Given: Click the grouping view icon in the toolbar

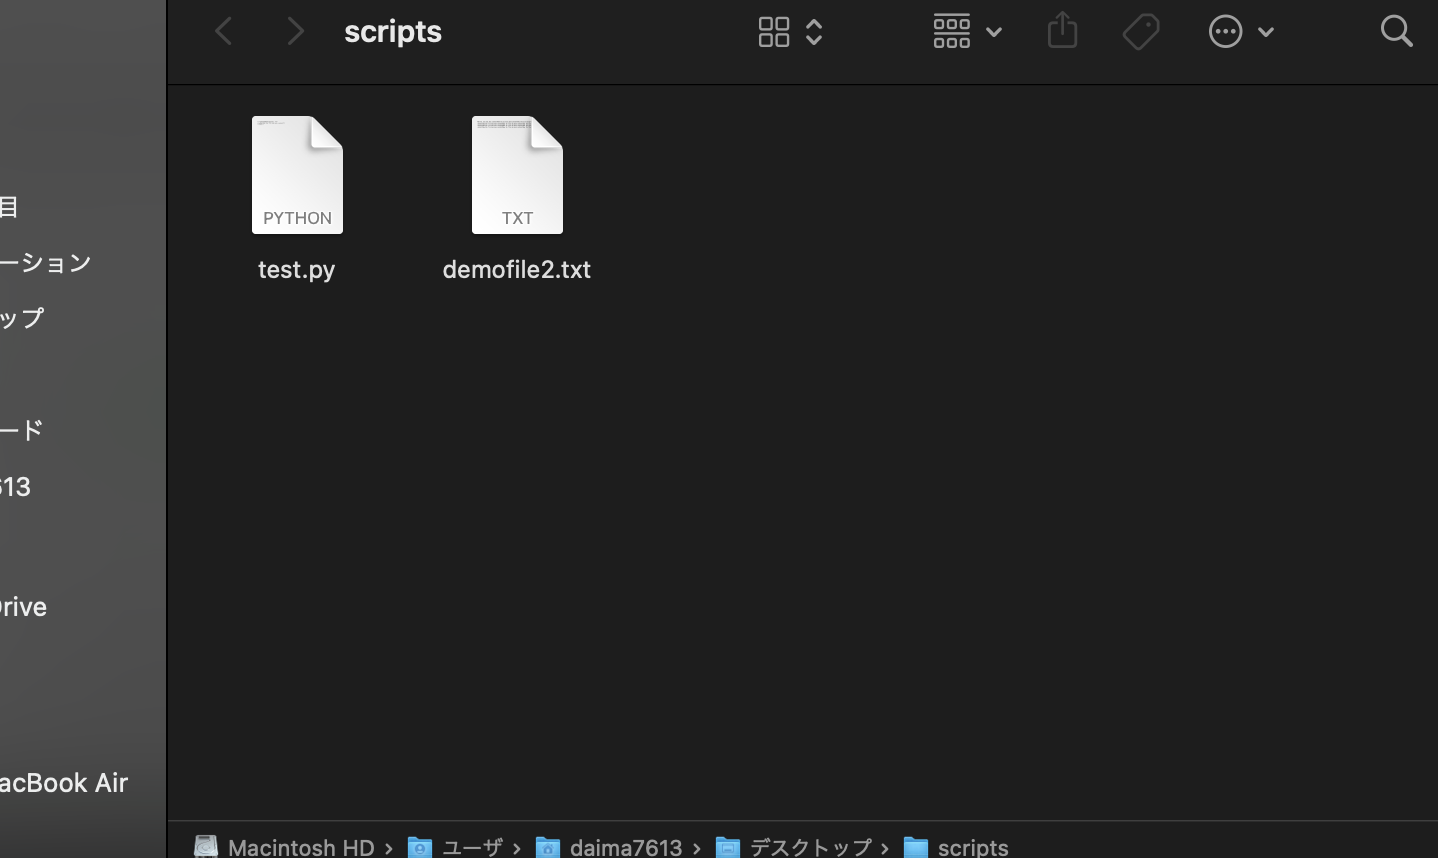Looking at the screenshot, I should 951,31.
